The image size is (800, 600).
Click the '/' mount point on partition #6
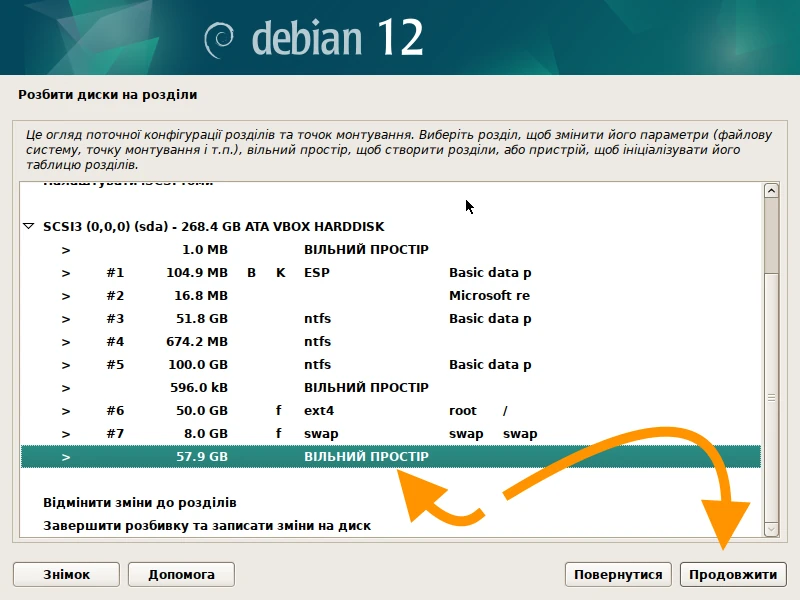pos(505,410)
